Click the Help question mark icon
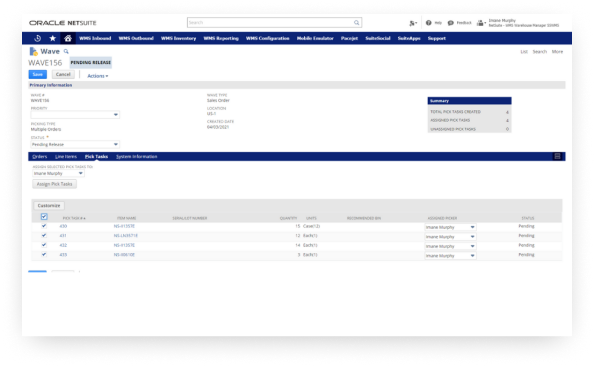Image resolution: width=594 pixels, height=367 pixels. [428, 23]
